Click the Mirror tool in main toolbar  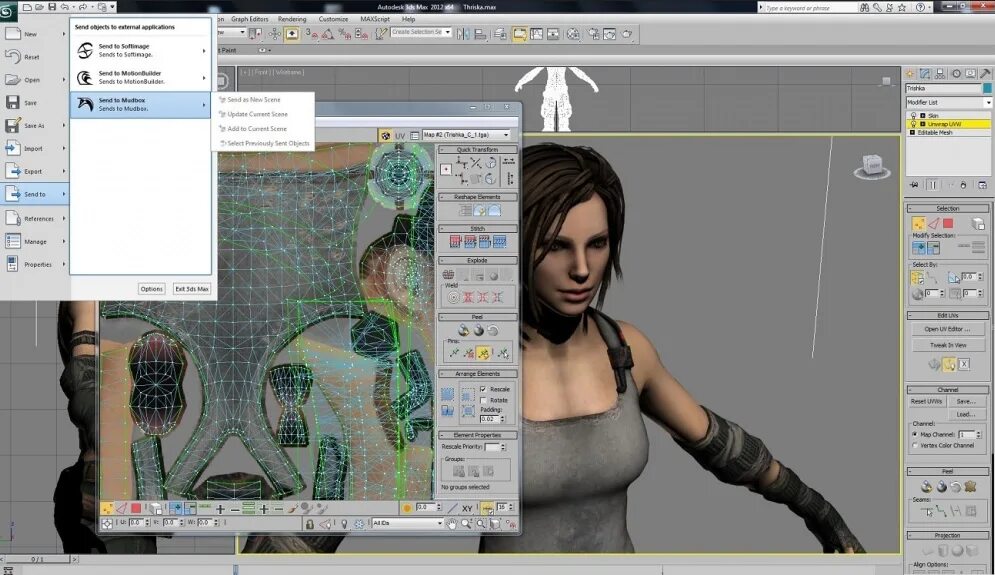(x=463, y=34)
